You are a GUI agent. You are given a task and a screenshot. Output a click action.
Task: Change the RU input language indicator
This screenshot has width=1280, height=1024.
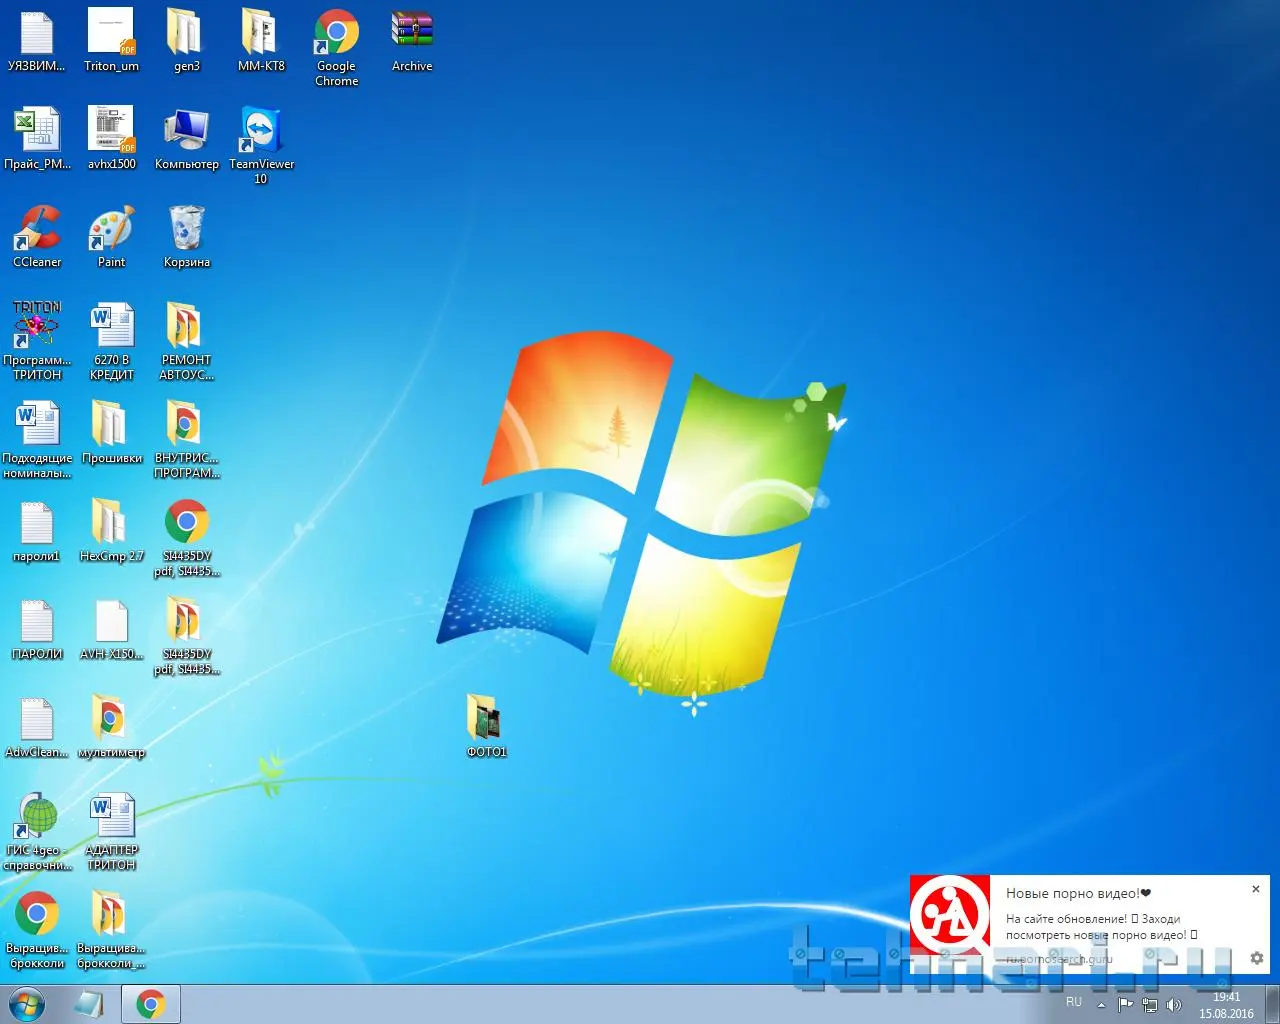click(1074, 1002)
